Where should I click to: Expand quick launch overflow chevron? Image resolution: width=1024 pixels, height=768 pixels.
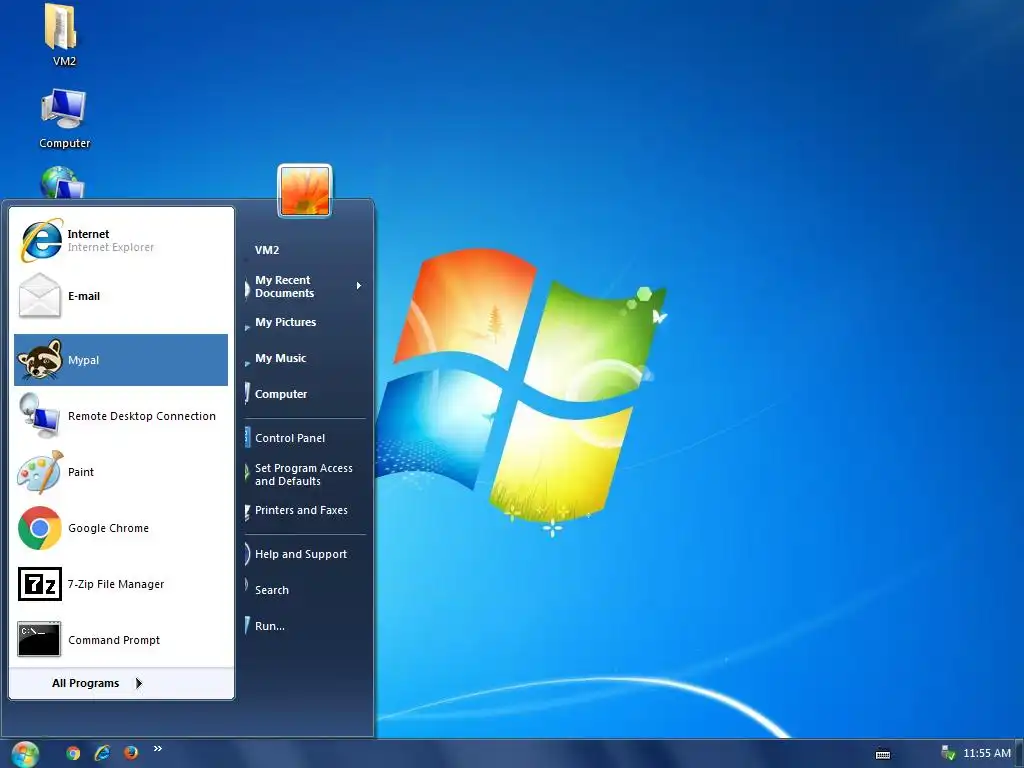[157, 749]
